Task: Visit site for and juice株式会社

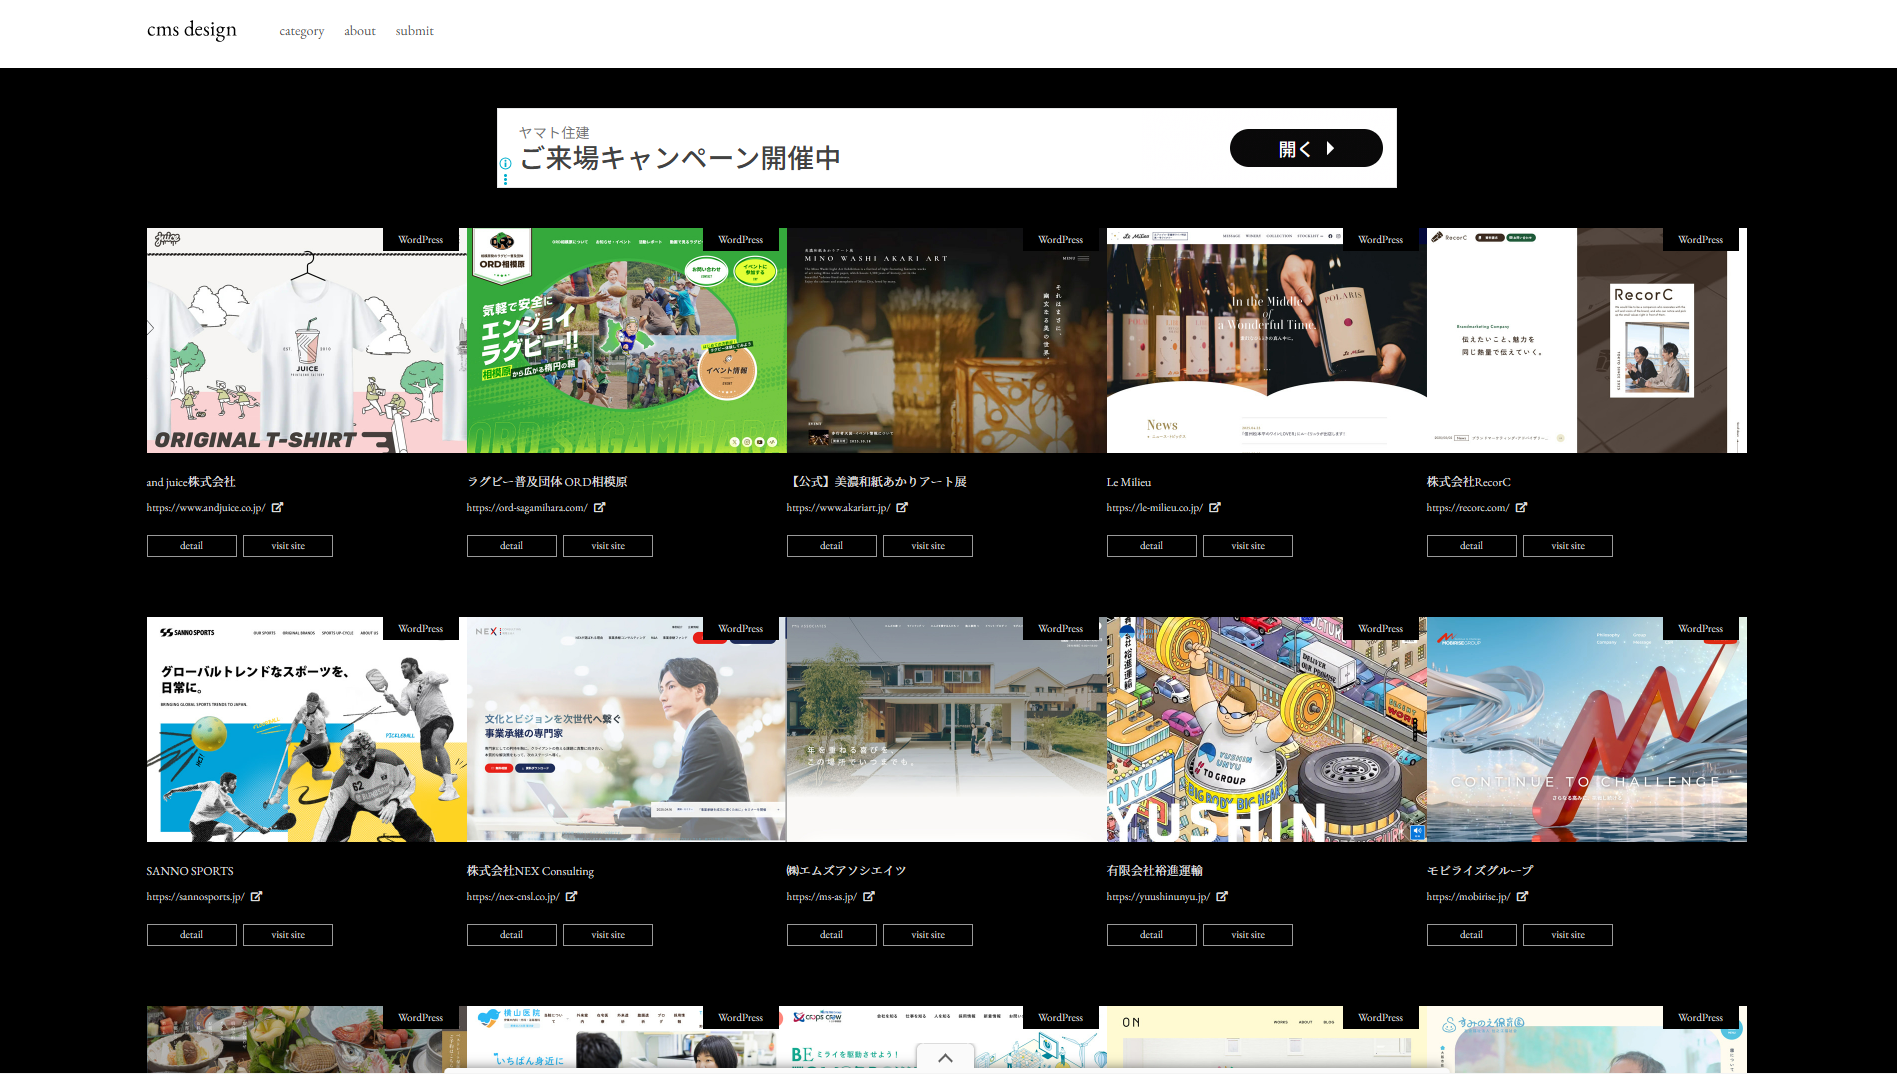Action: click(288, 546)
